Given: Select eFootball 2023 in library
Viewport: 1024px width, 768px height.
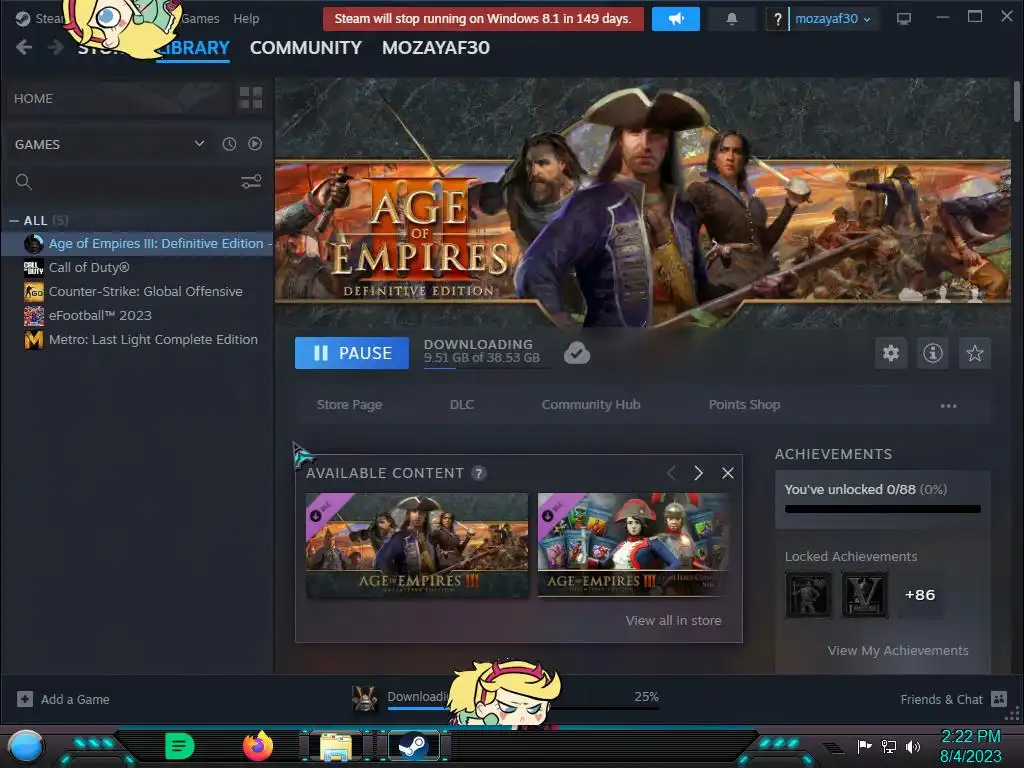Looking at the screenshot, I should coord(137,315).
